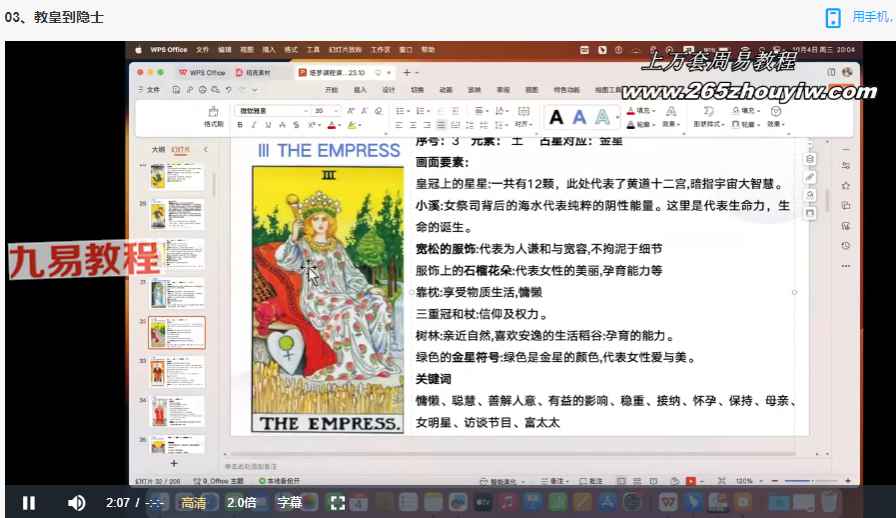Screen dimensions: 896x518
Task: Apply the text highlight color
Action: [x=351, y=125]
